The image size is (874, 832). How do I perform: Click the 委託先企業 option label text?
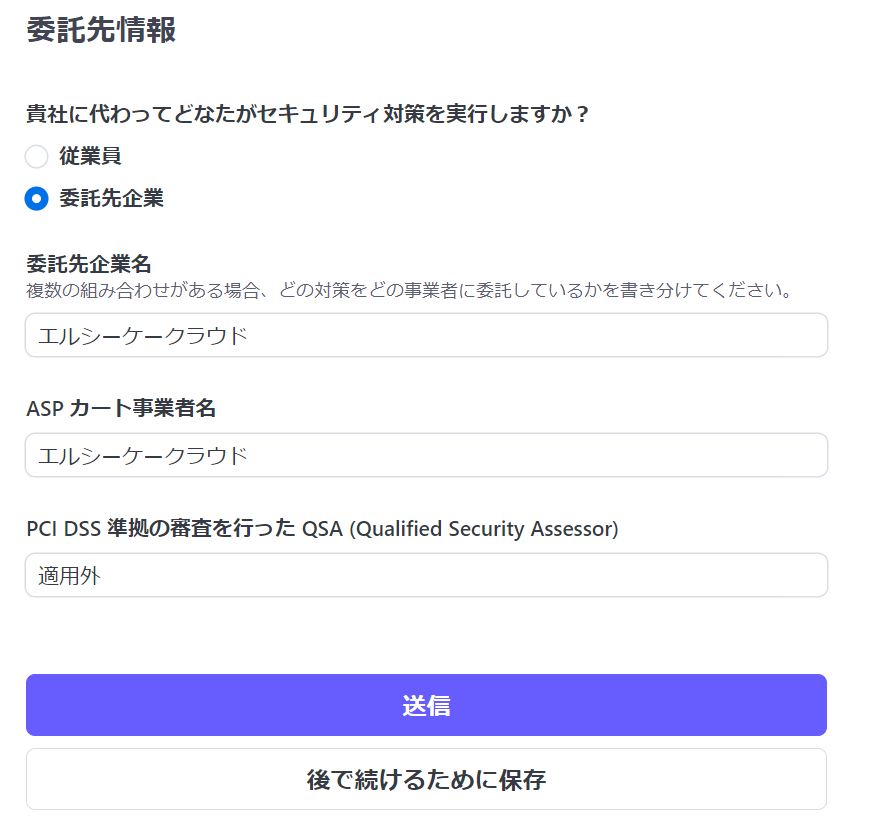tap(111, 199)
